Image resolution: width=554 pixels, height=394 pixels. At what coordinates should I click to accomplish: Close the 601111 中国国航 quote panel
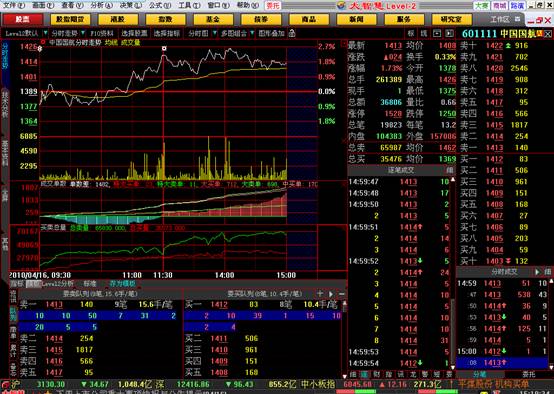(548, 34)
